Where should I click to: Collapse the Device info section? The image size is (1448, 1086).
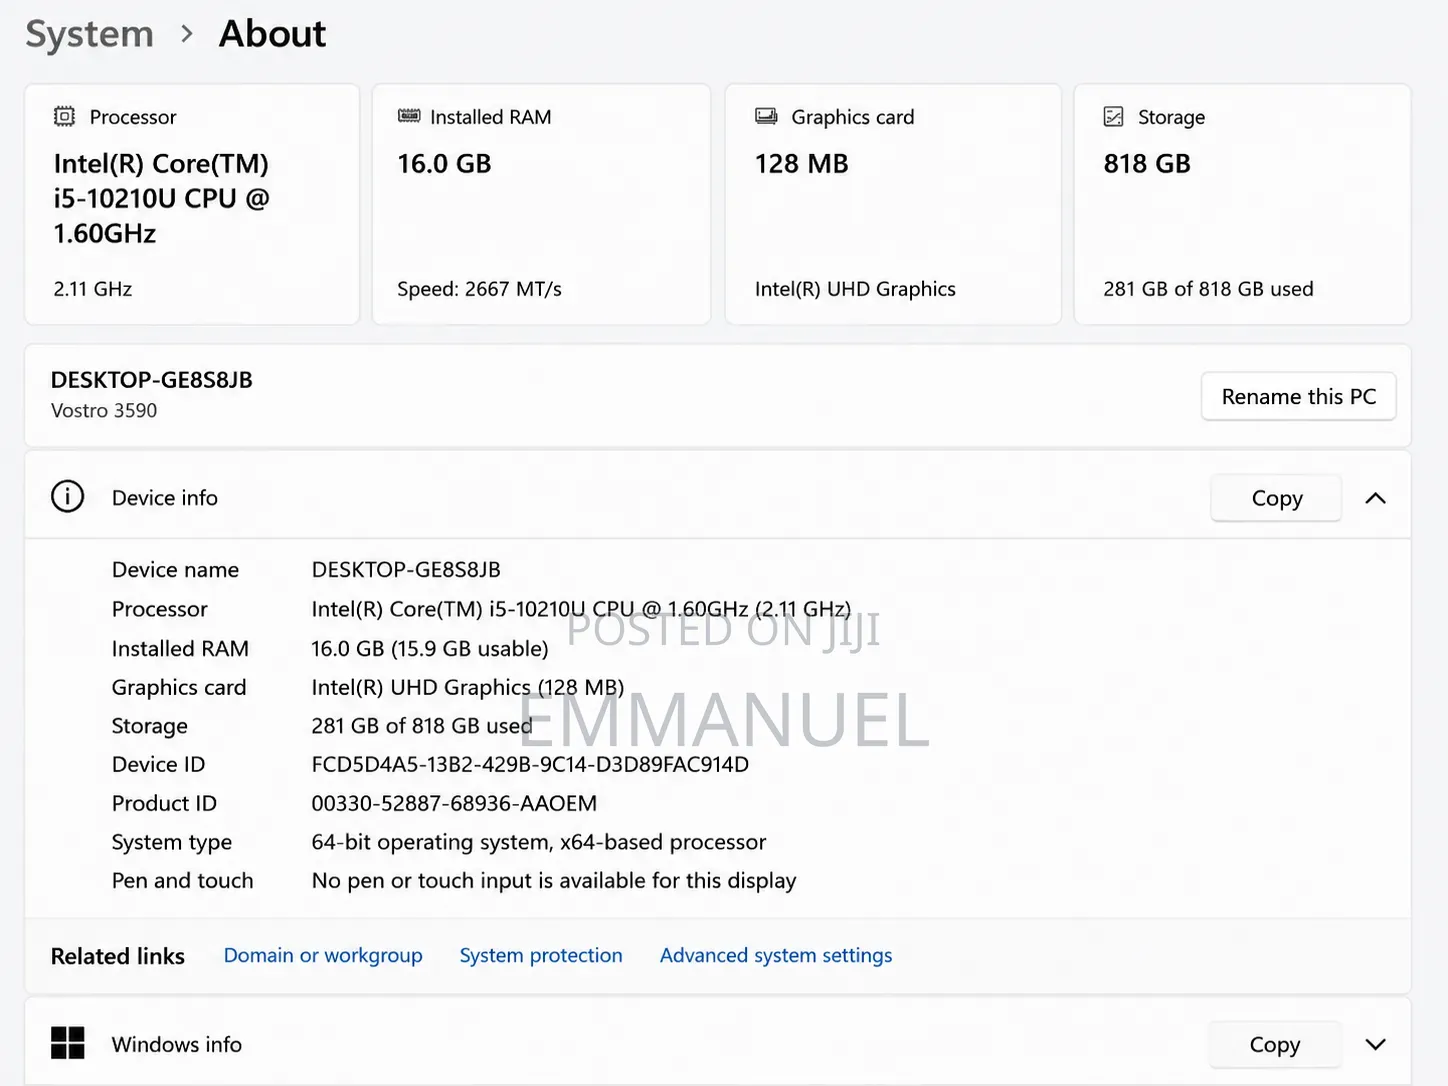(1375, 498)
